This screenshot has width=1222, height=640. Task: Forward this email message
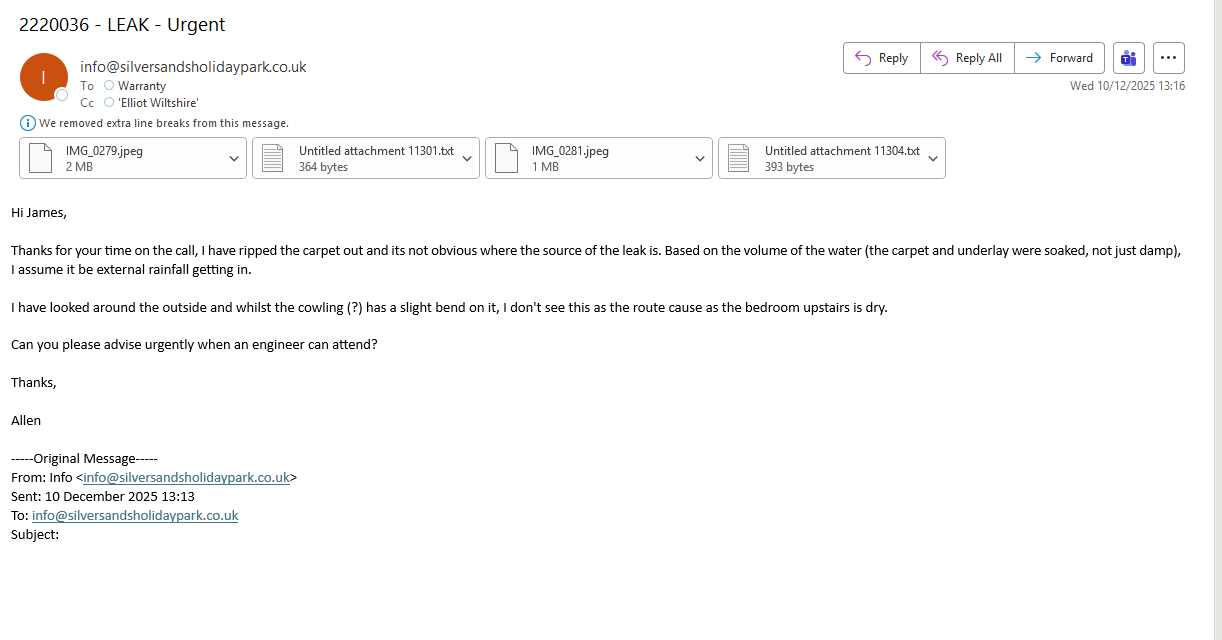pyautogui.click(x=1059, y=58)
